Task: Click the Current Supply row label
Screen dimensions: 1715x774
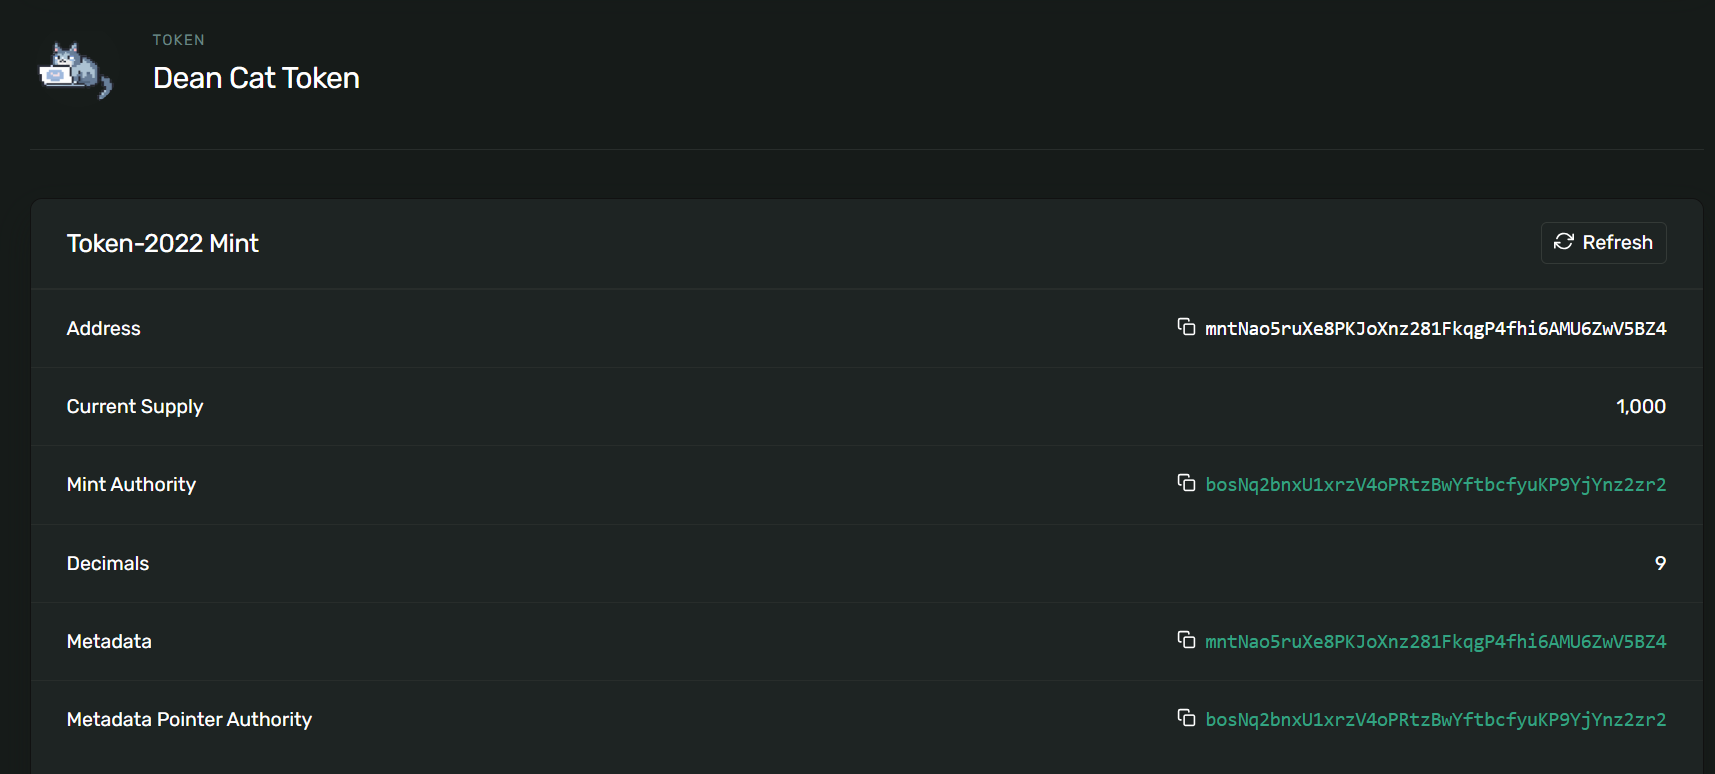Action: point(135,407)
